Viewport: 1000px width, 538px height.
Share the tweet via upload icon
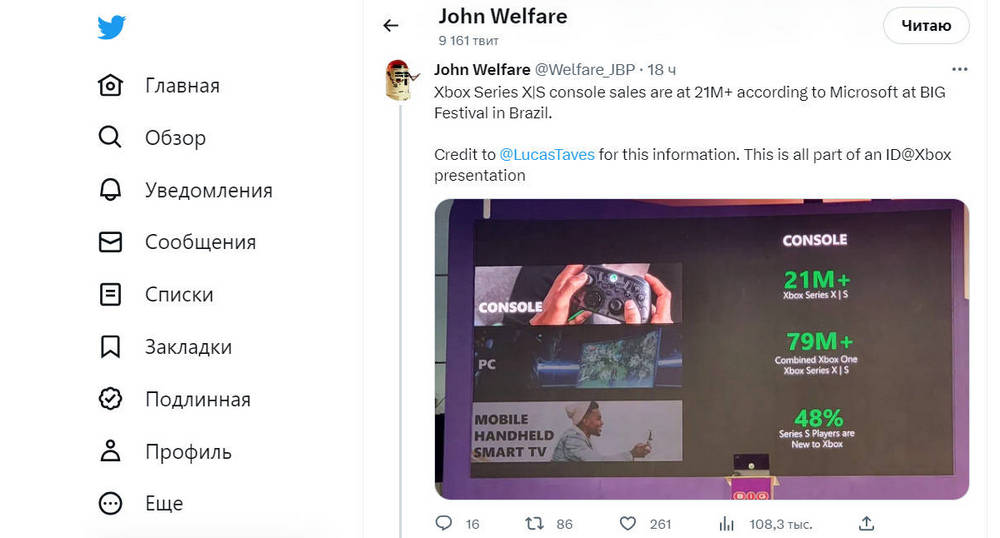point(866,523)
